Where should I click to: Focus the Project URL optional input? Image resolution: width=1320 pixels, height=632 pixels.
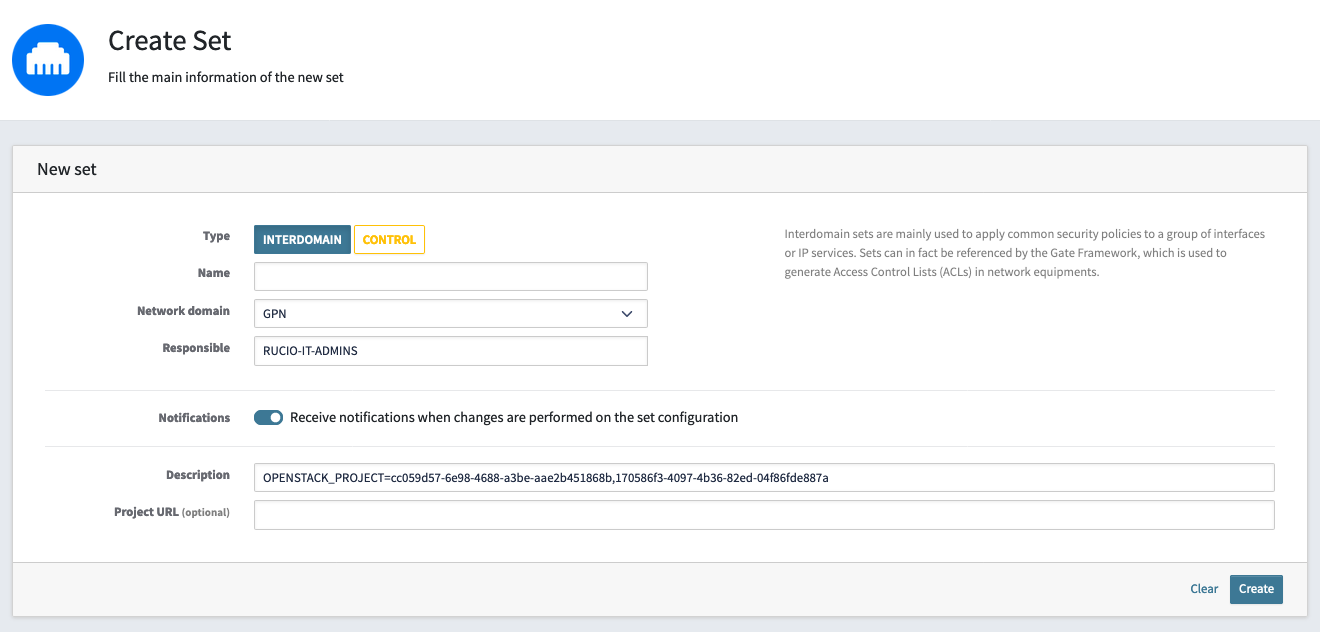763,515
